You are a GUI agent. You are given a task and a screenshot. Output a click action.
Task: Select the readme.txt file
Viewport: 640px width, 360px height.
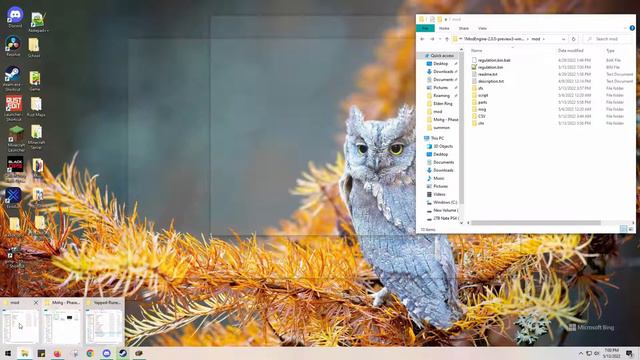coord(487,74)
